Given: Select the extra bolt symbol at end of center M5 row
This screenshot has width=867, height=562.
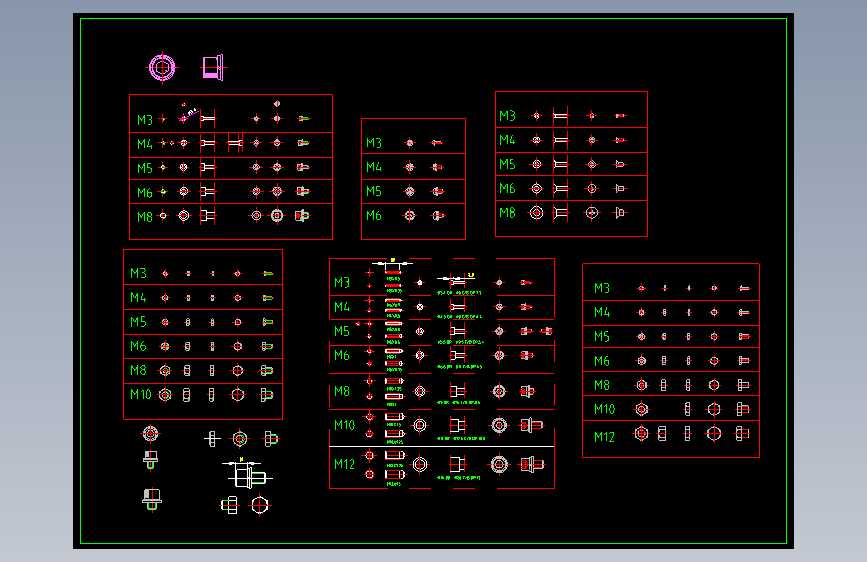Looking at the screenshot, I should click(x=546, y=331).
